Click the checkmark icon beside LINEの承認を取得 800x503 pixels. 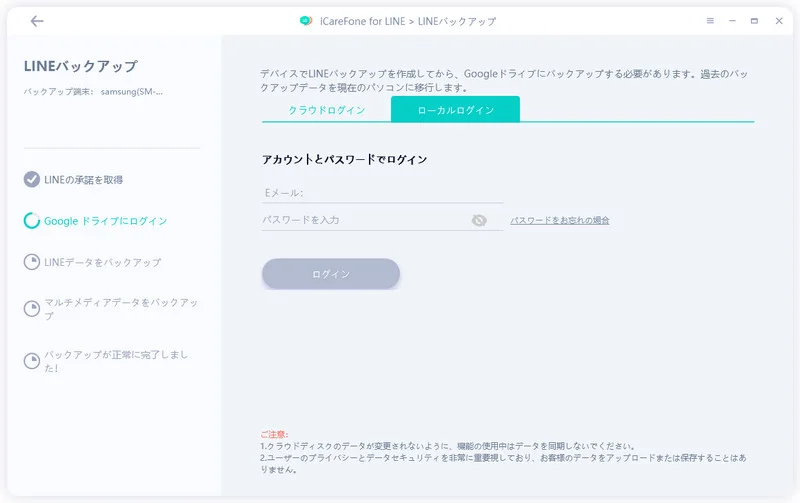coord(32,180)
